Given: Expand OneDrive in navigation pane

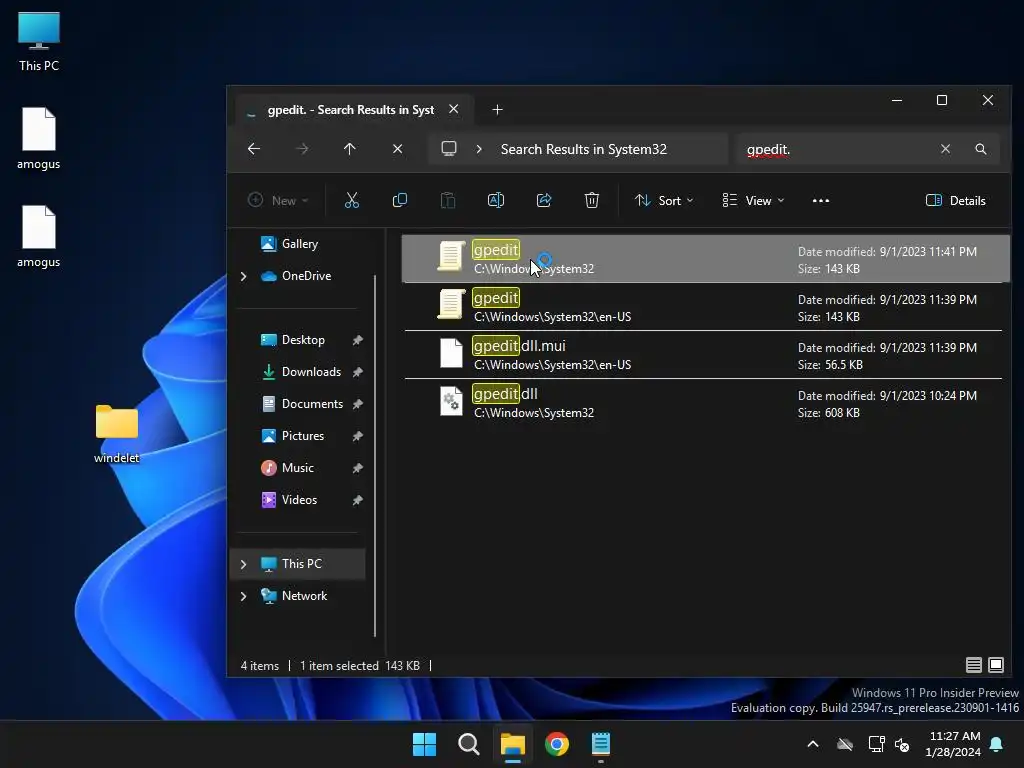Looking at the screenshot, I should [244, 276].
